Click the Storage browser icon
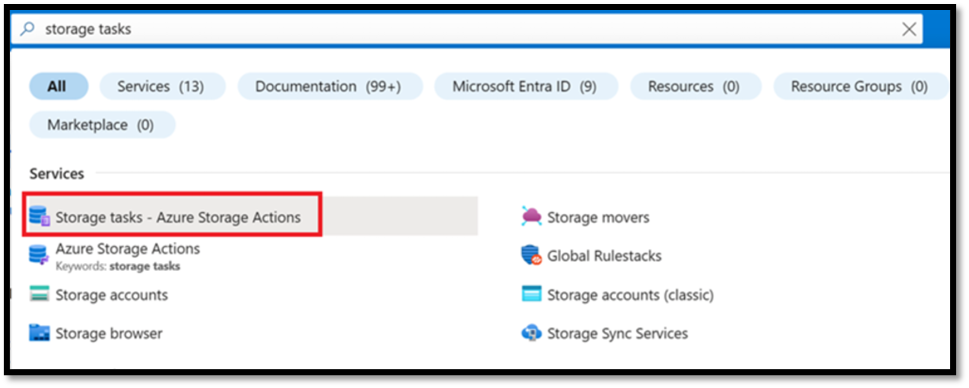 point(39,334)
